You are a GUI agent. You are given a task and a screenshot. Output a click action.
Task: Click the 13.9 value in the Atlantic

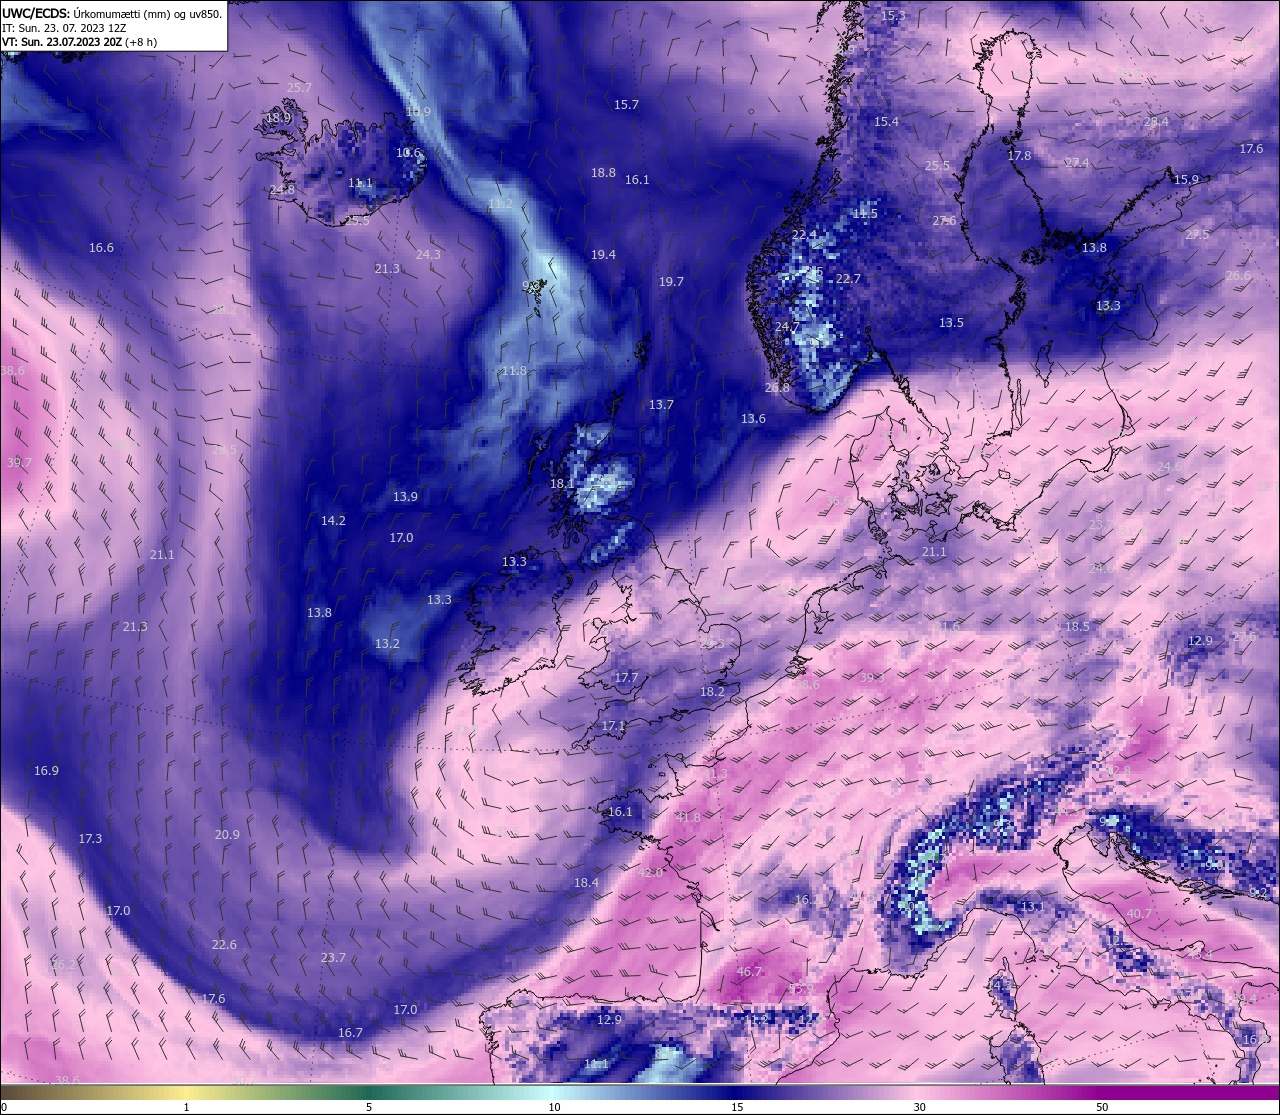tap(405, 497)
